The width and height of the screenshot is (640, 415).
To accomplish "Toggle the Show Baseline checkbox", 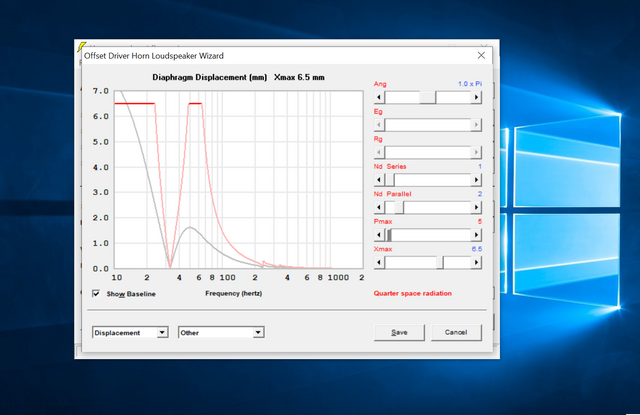I will (x=96, y=293).
